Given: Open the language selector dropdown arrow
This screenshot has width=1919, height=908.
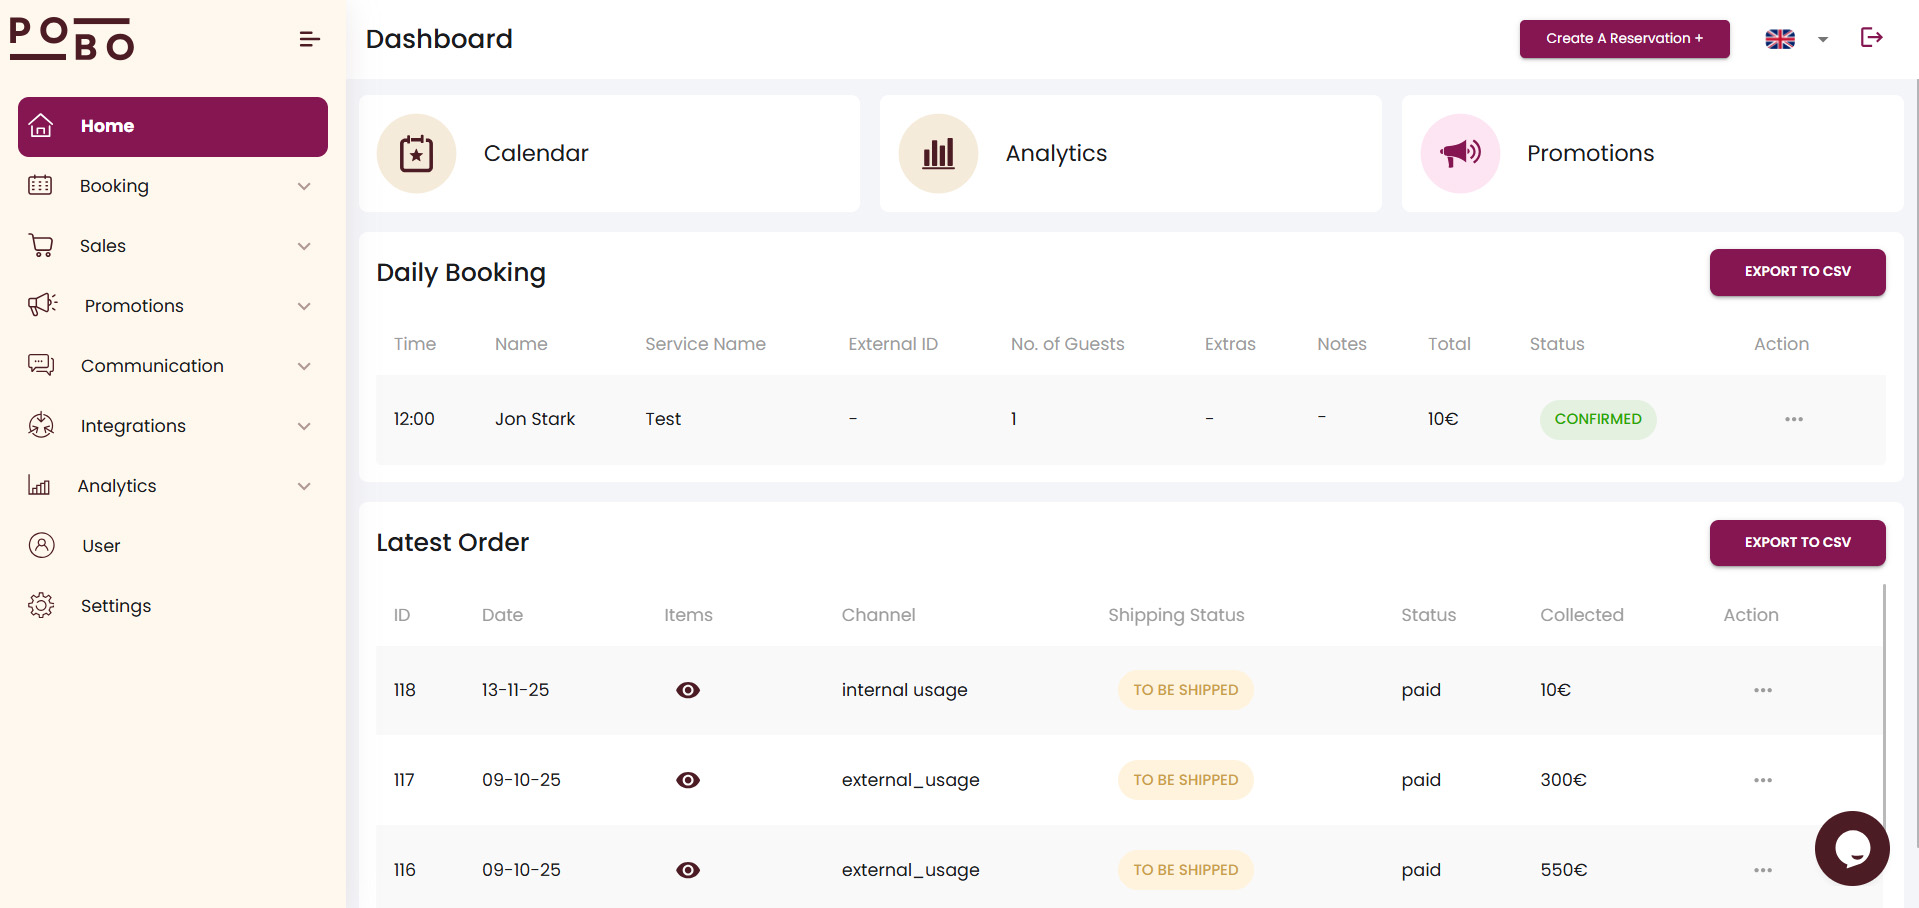Looking at the screenshot, I should 1823,40.
